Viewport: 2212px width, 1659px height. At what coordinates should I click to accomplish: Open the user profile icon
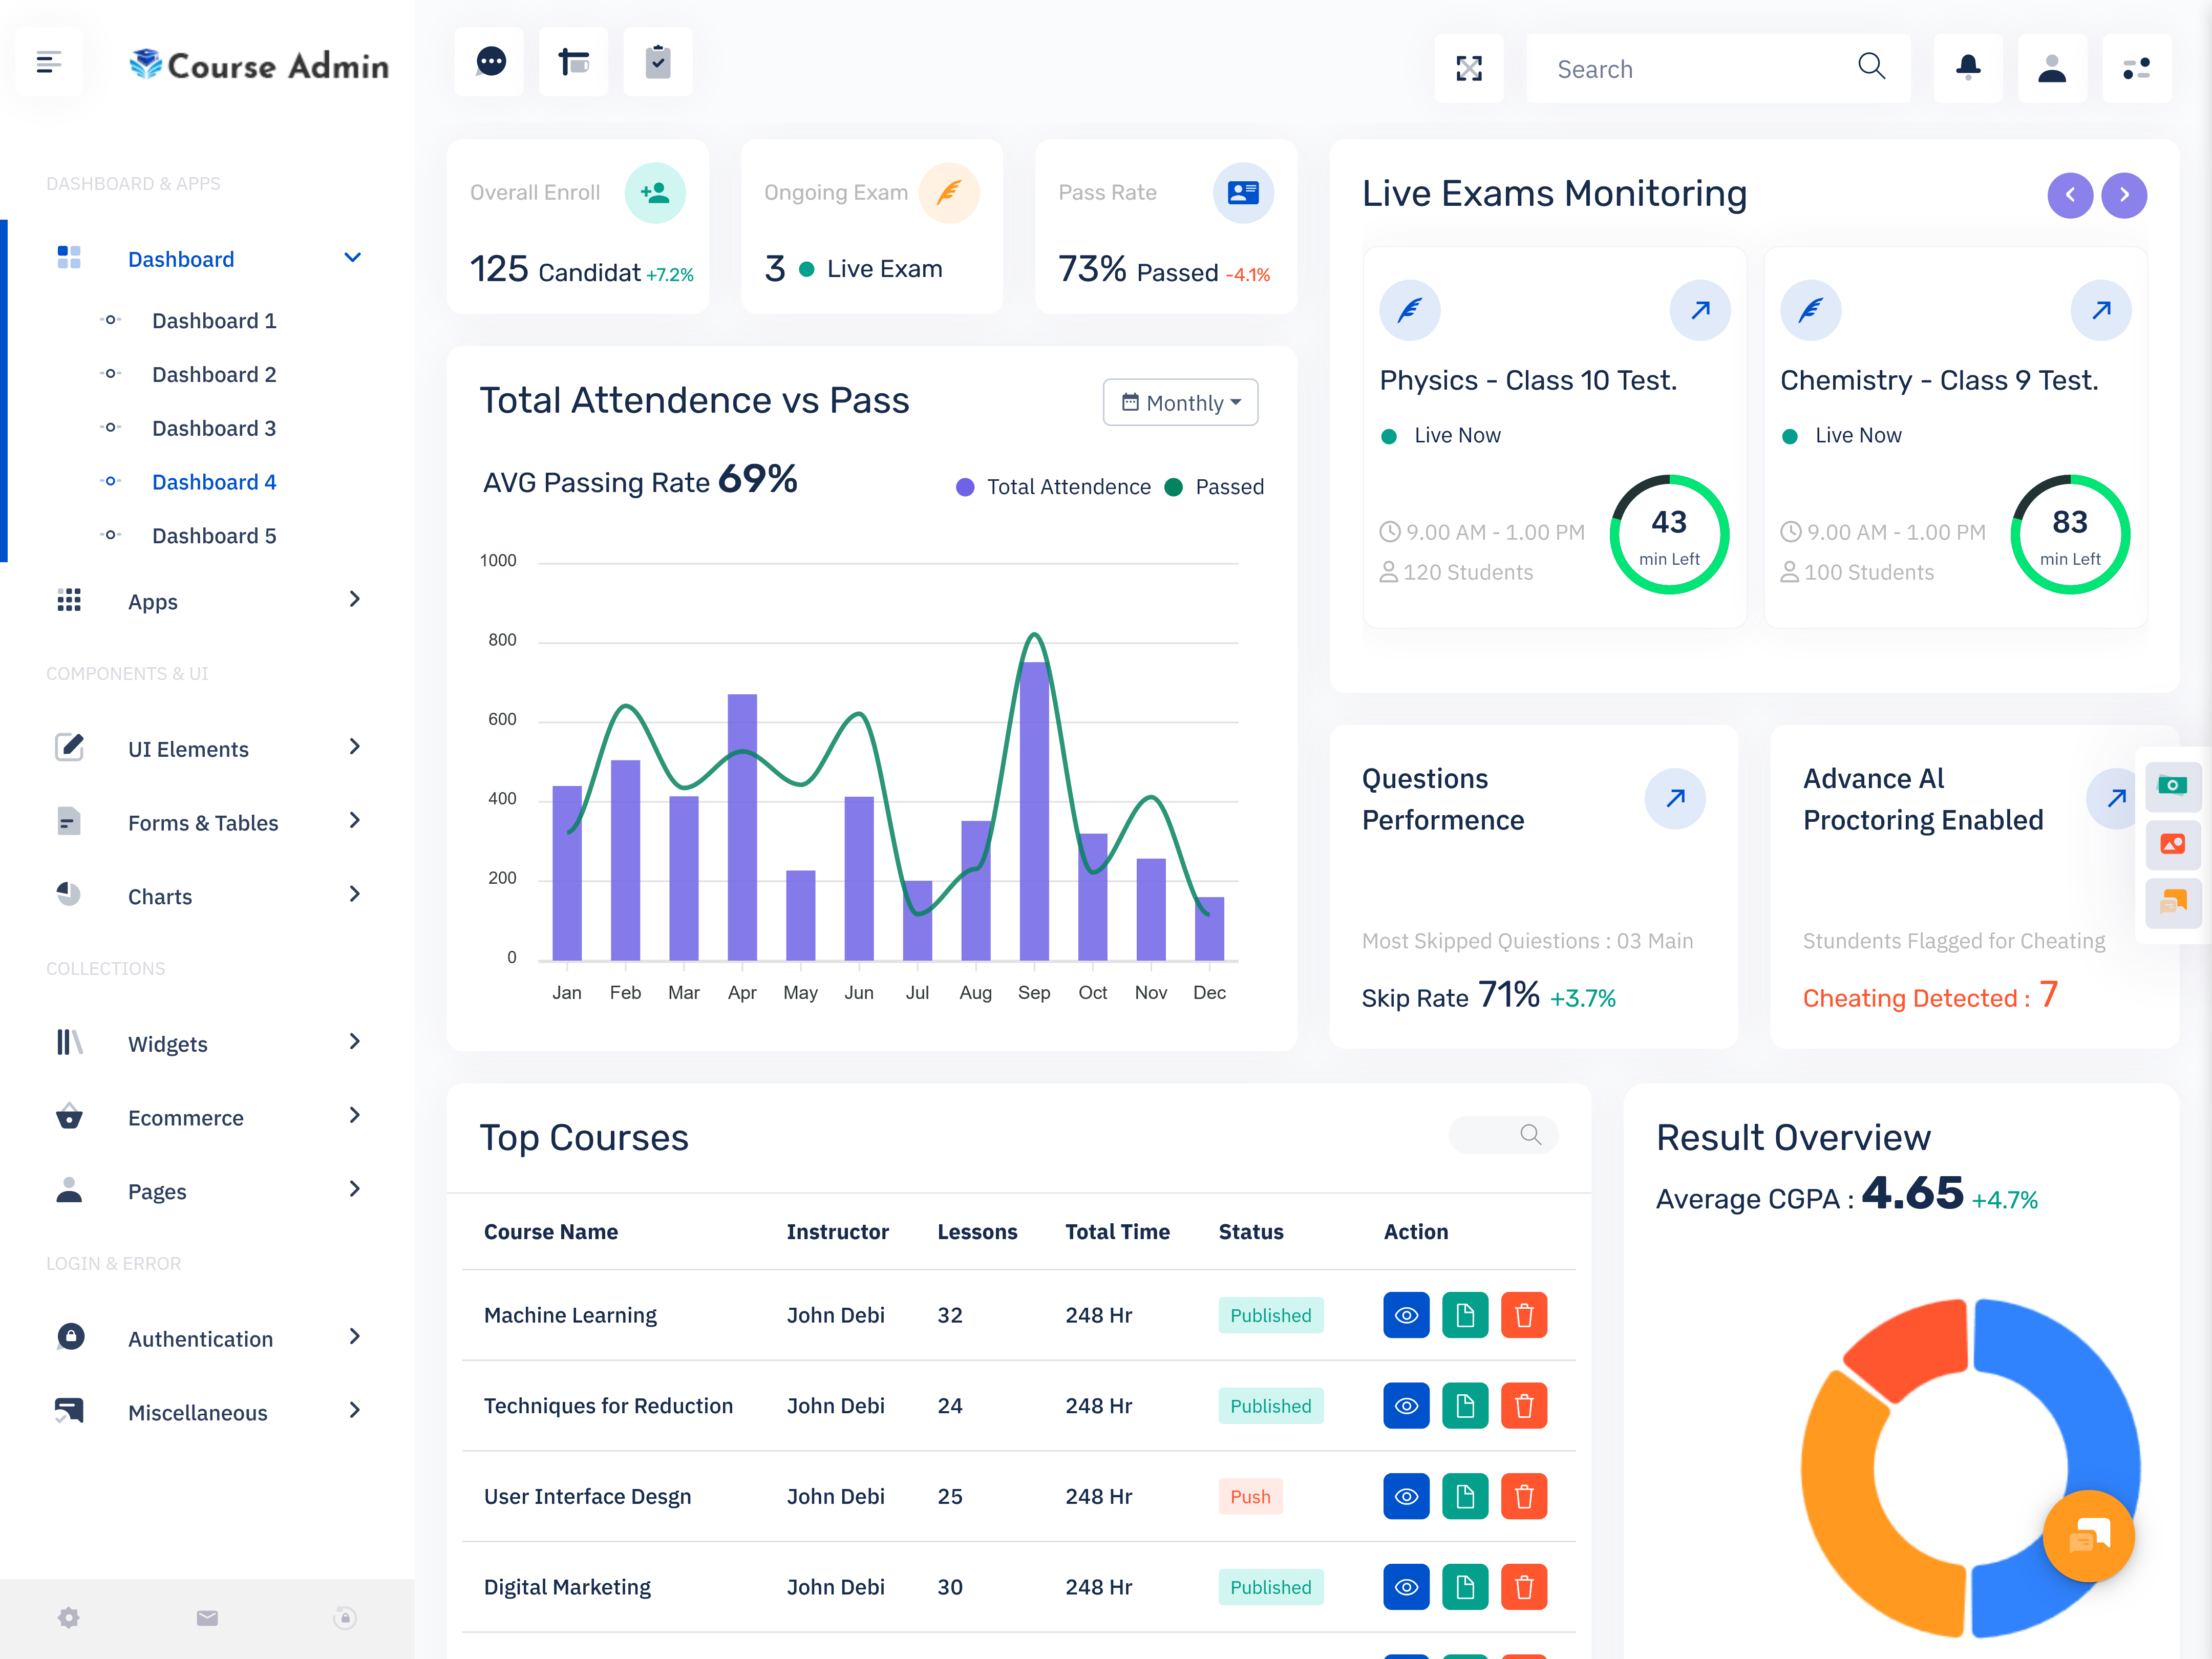pyautogui.click(x=2052, y=68)
